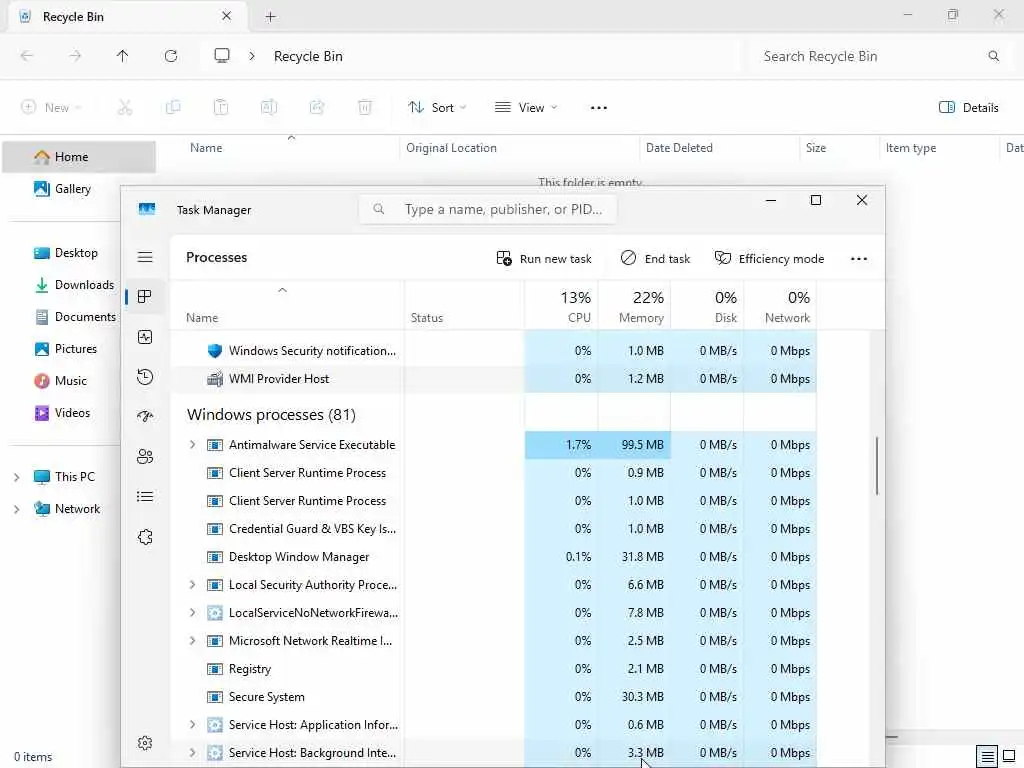Open the App history icon in Task Manager
The width and height of the screenshot is (1024, 768).
click(145, 377)
